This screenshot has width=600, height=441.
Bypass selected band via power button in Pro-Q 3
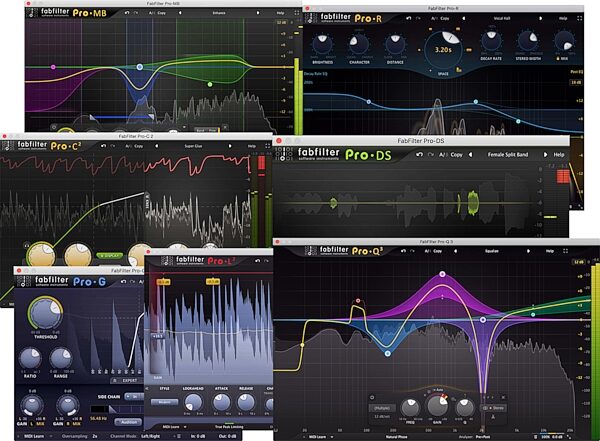click(x=372, y=397)
